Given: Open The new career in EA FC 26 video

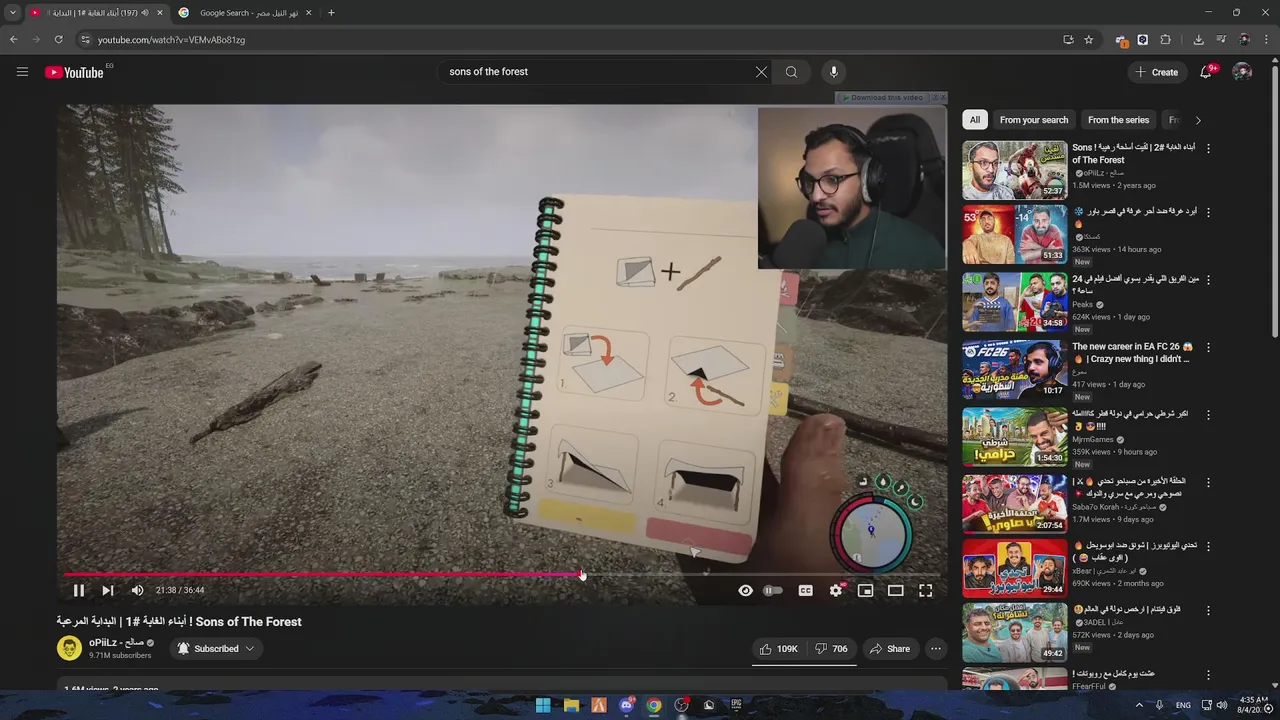Looking at the screenshot, I should coord(1132,353).
